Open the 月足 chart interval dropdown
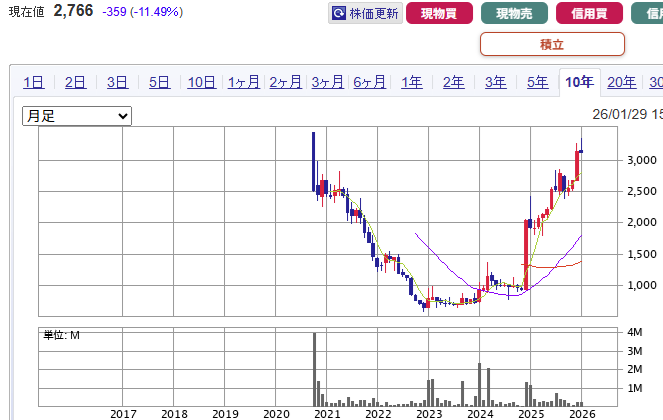 coord(77,116)
